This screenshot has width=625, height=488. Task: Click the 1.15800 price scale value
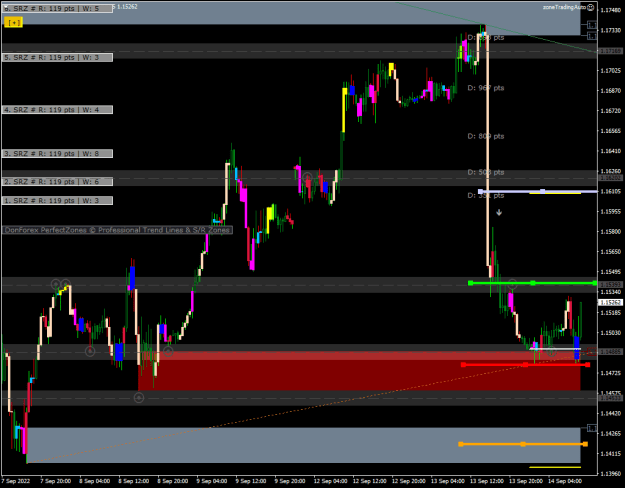pos(611,232)
